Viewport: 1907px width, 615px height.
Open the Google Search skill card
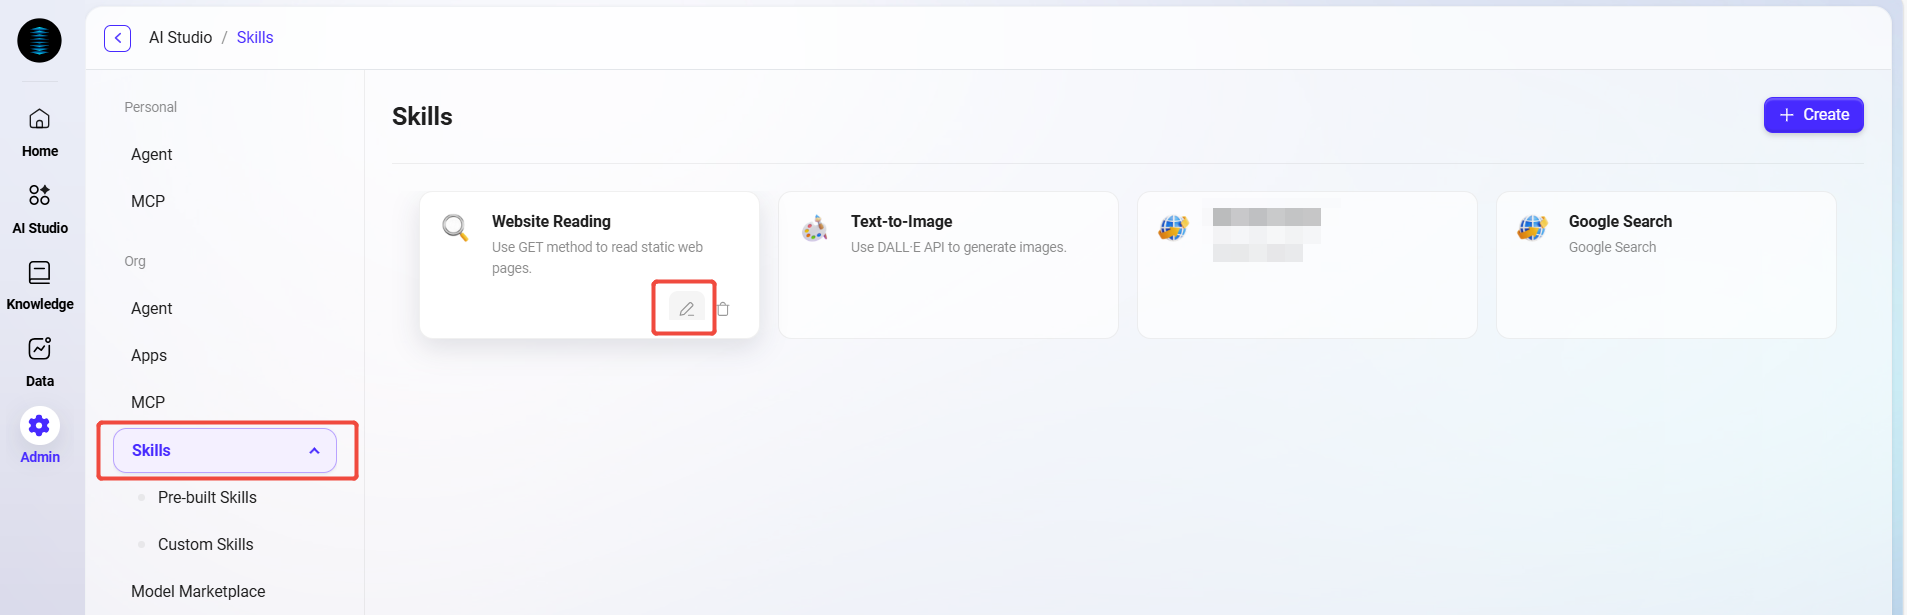pos(1665,264)
